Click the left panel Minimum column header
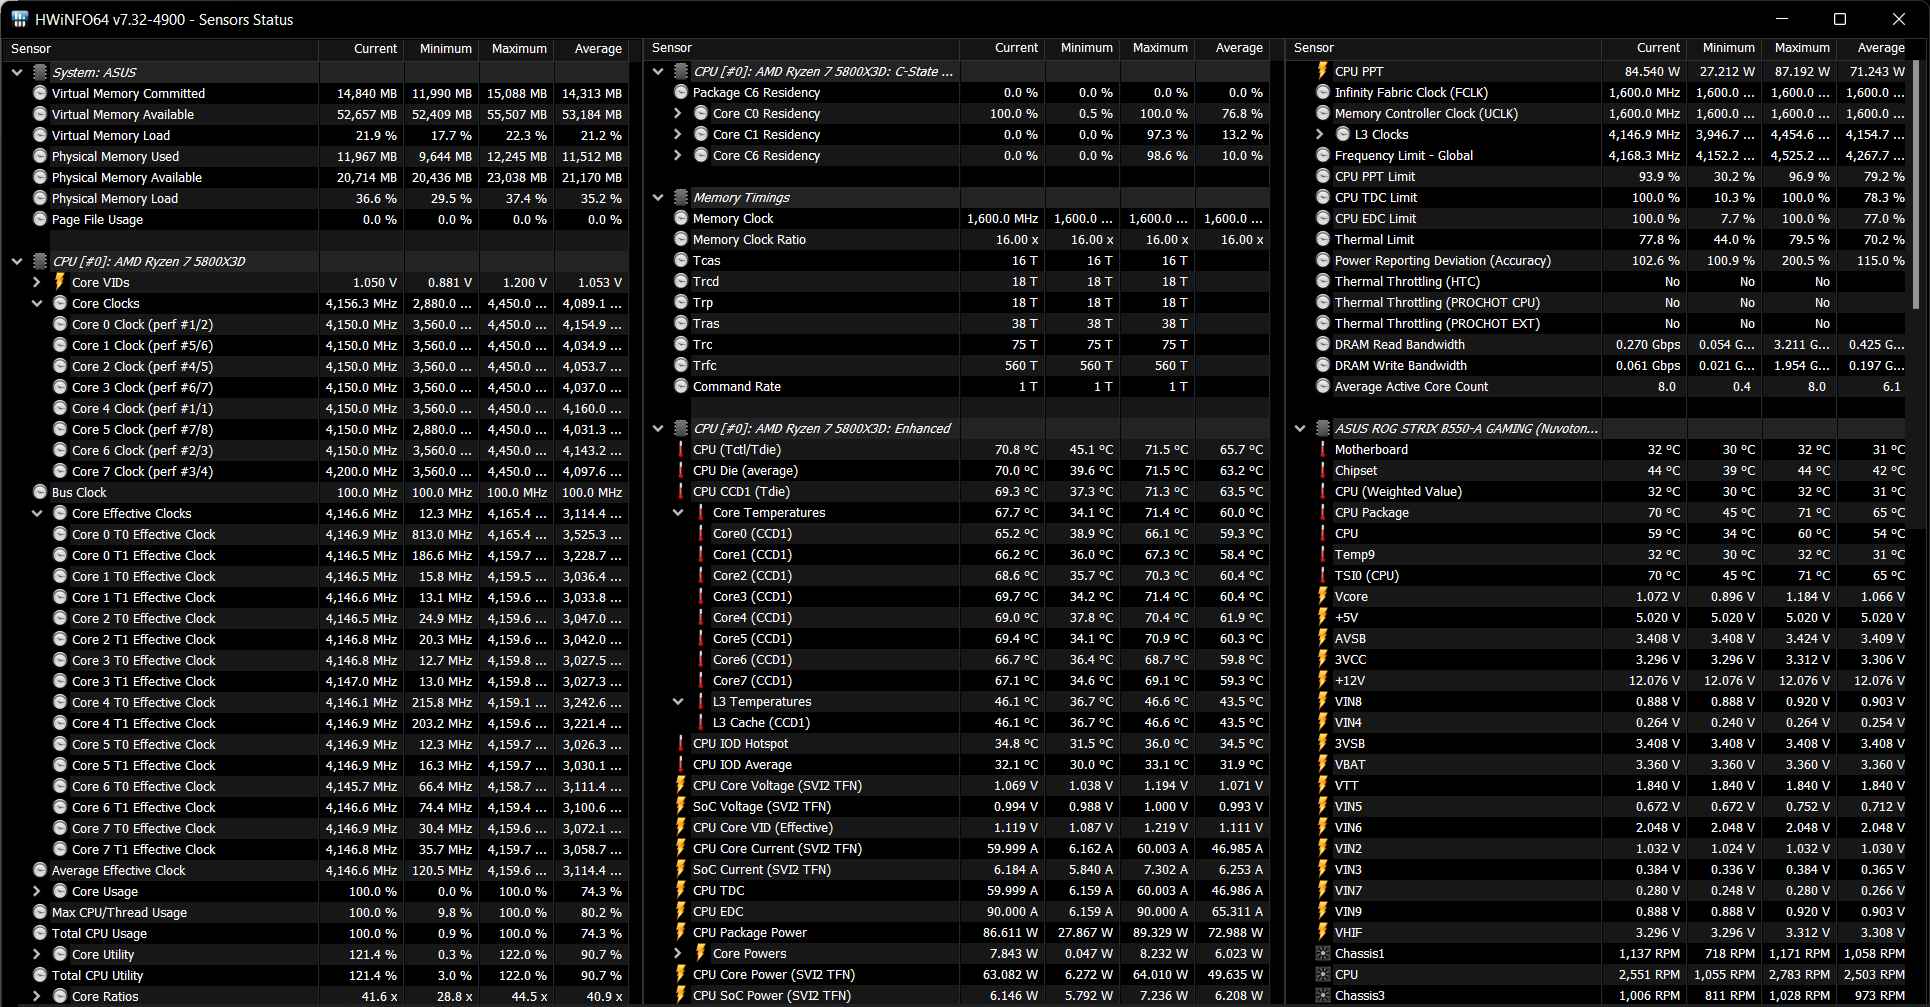The width and height of the screenshot is (1930, 1007). pos(442,48)
